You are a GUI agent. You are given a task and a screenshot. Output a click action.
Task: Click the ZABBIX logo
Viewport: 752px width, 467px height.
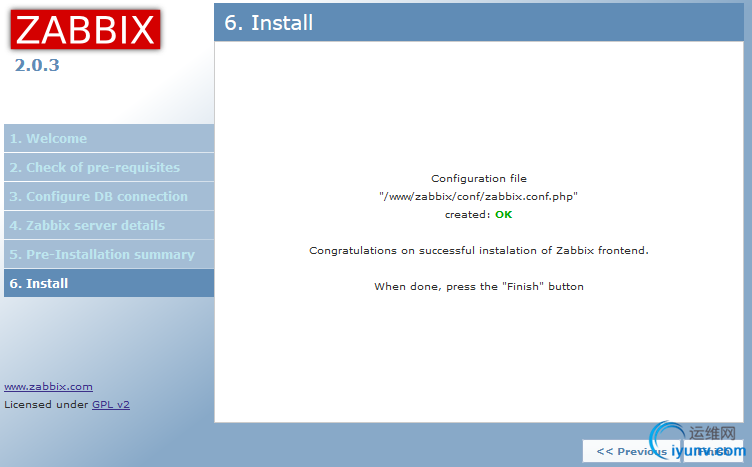click(x=85, y=29)
